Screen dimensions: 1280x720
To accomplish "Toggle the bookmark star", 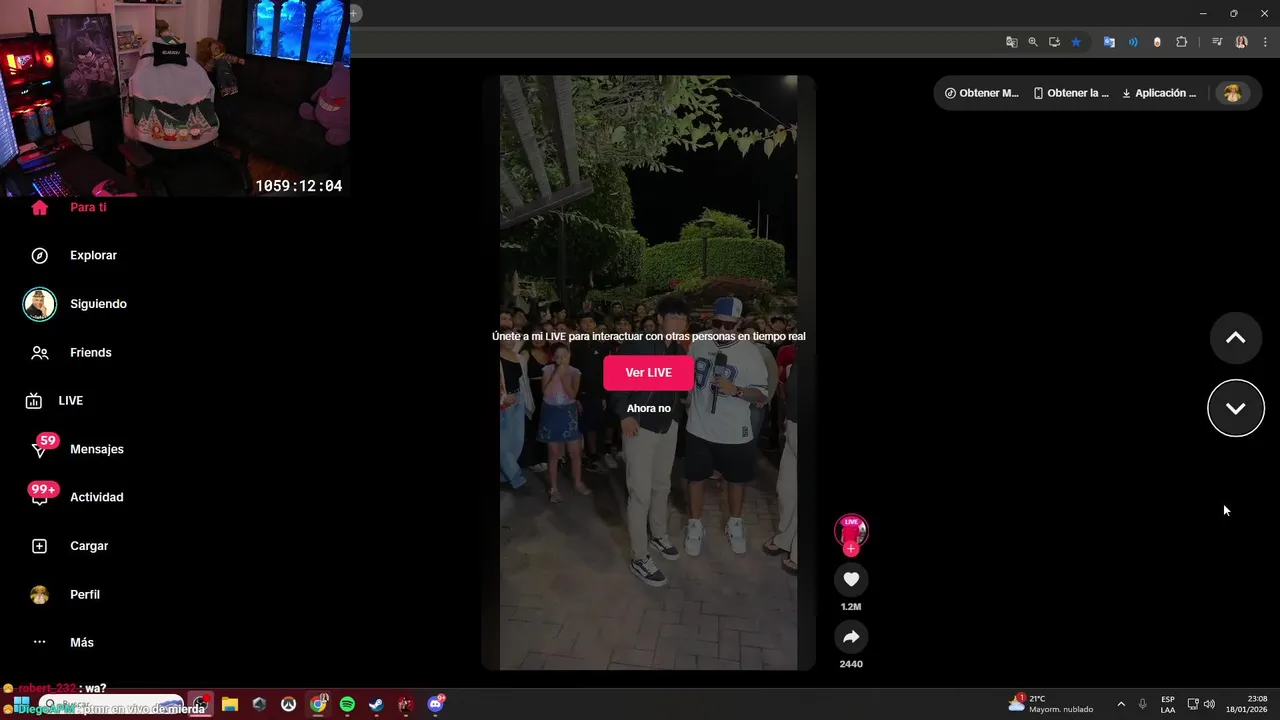I will (x=1076, y=42).
